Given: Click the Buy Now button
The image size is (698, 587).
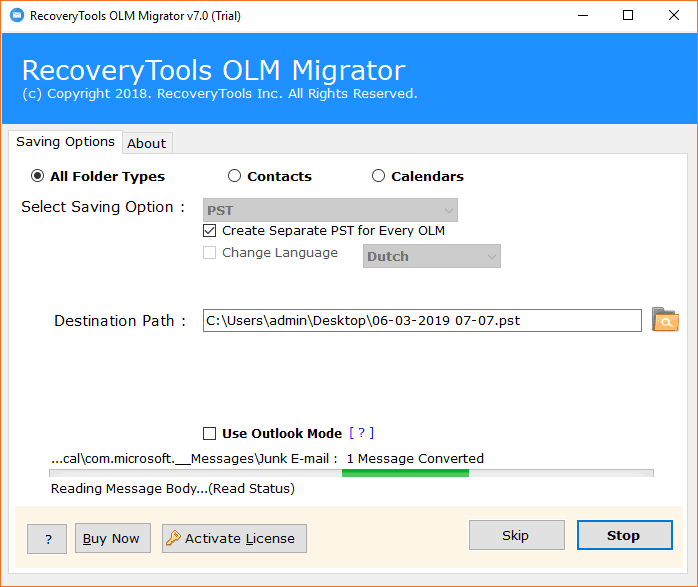Looking at the screenshot, I should click(x=113, y=538).
